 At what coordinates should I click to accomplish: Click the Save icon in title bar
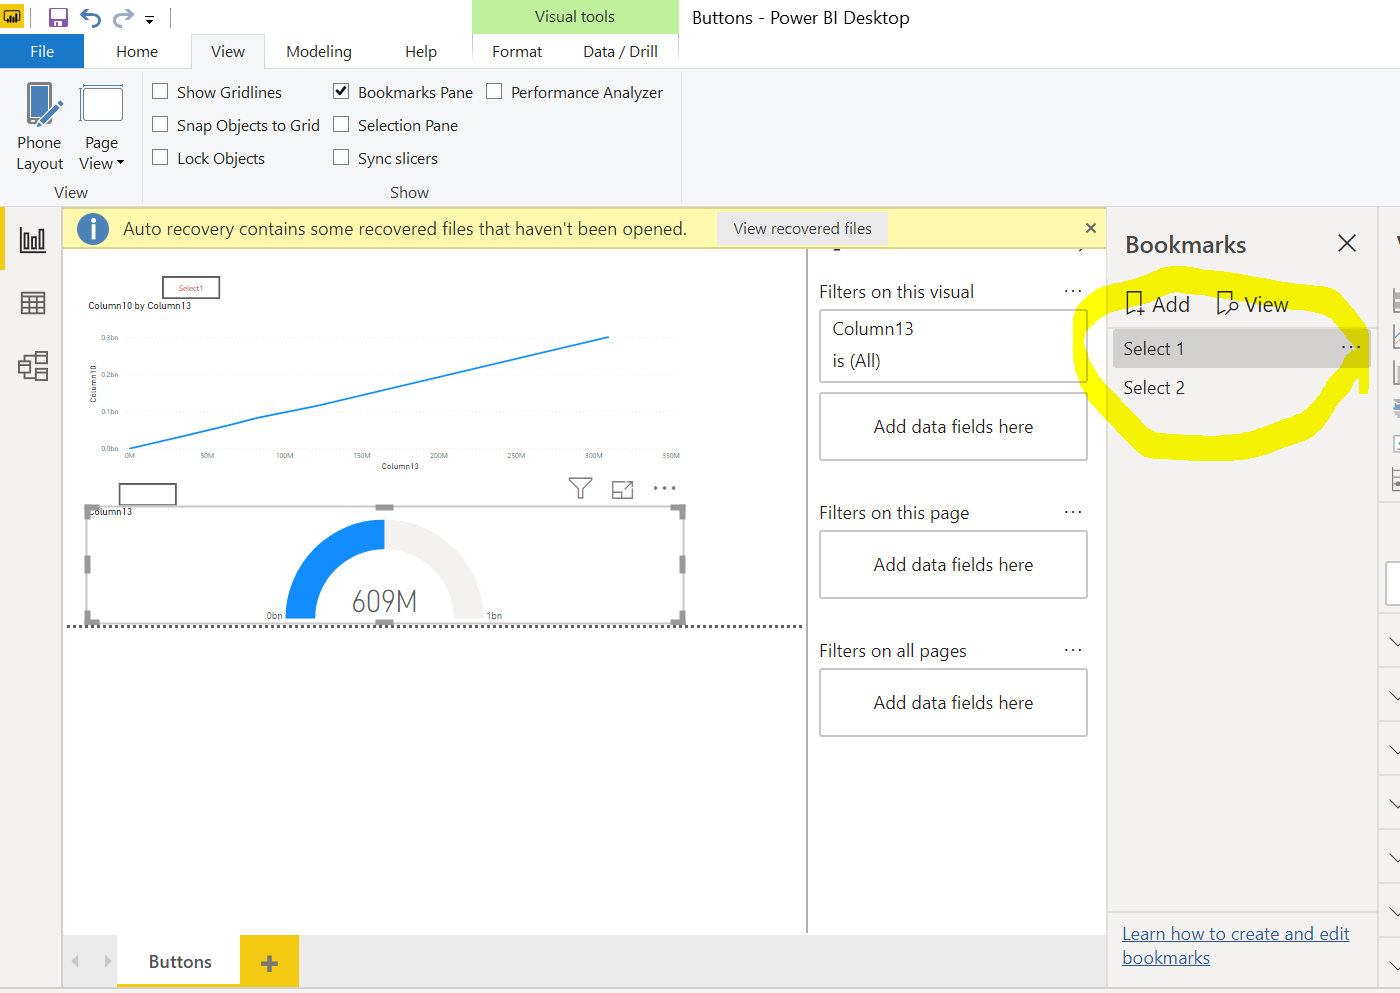point(58,17)
